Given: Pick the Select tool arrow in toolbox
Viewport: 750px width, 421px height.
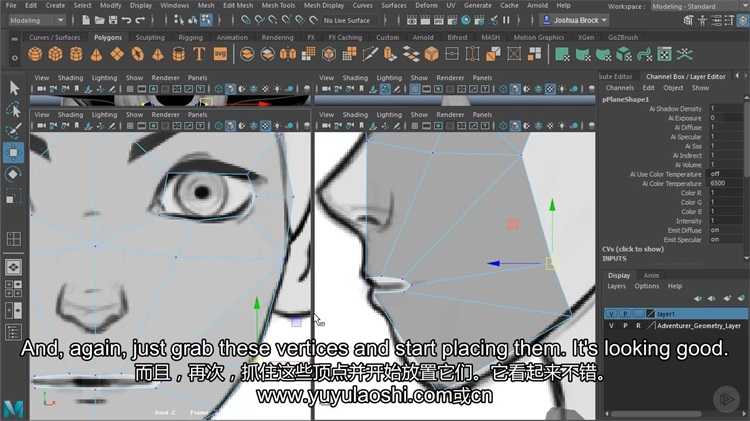Looking at the screenshot, I should pyautogui.click(x=14, y=88).
